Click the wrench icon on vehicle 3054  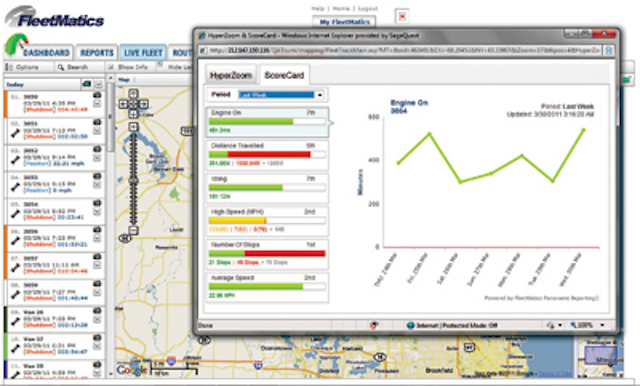coord(16,214)
